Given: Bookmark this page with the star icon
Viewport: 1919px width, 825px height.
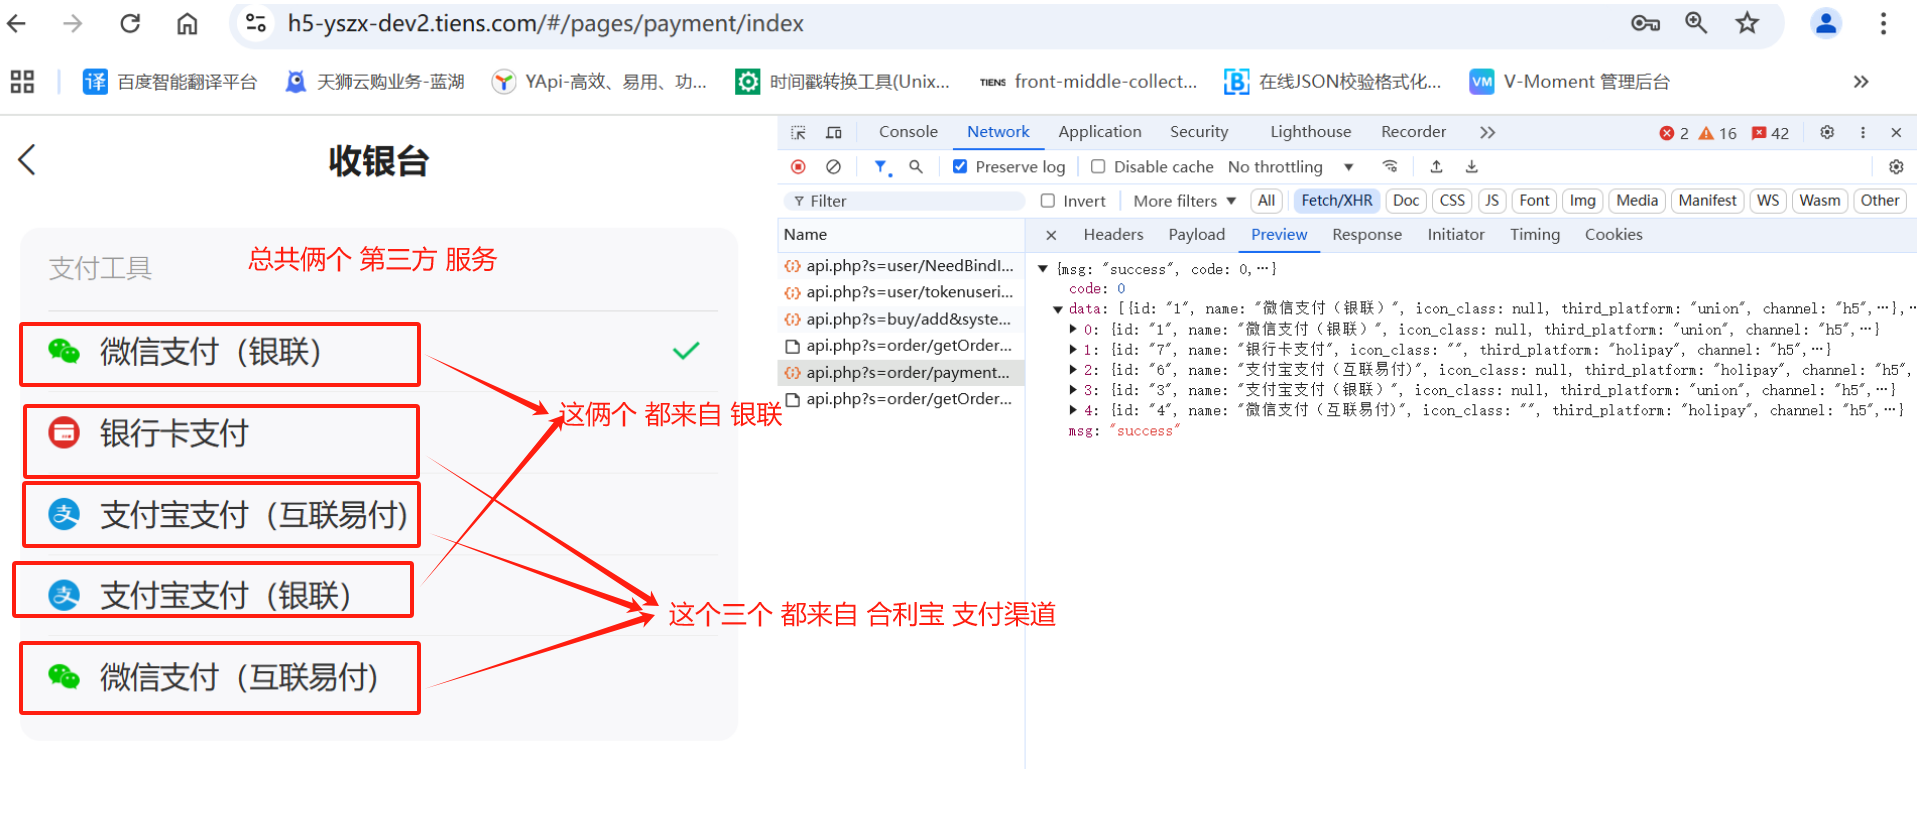Looking at the screenshot, I should coord(1747,23).
